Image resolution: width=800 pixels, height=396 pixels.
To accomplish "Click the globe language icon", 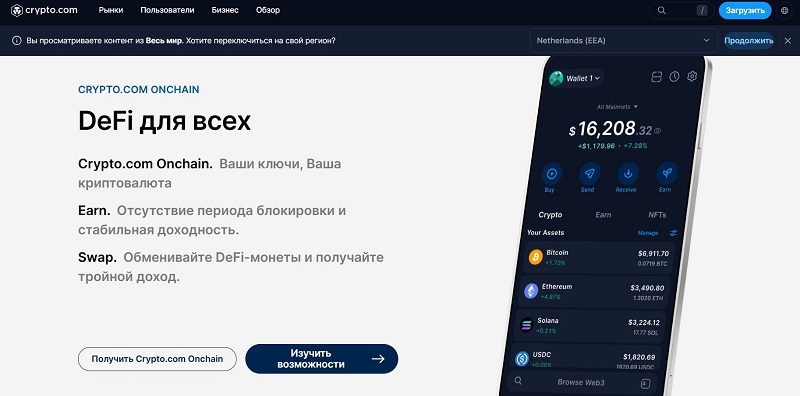I will [x=785, y=10].
